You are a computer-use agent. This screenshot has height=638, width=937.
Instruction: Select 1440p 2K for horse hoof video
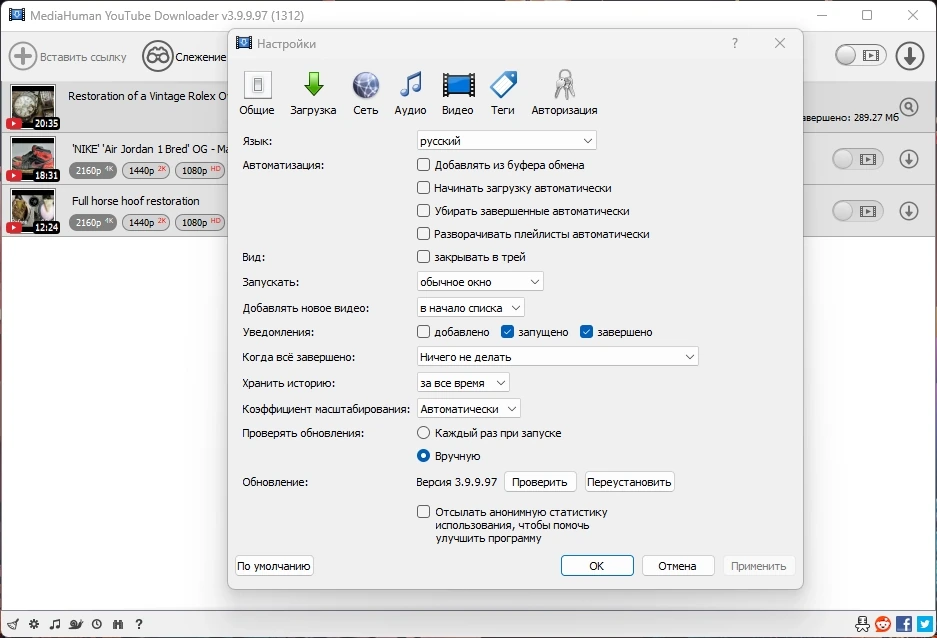(146, 222)
